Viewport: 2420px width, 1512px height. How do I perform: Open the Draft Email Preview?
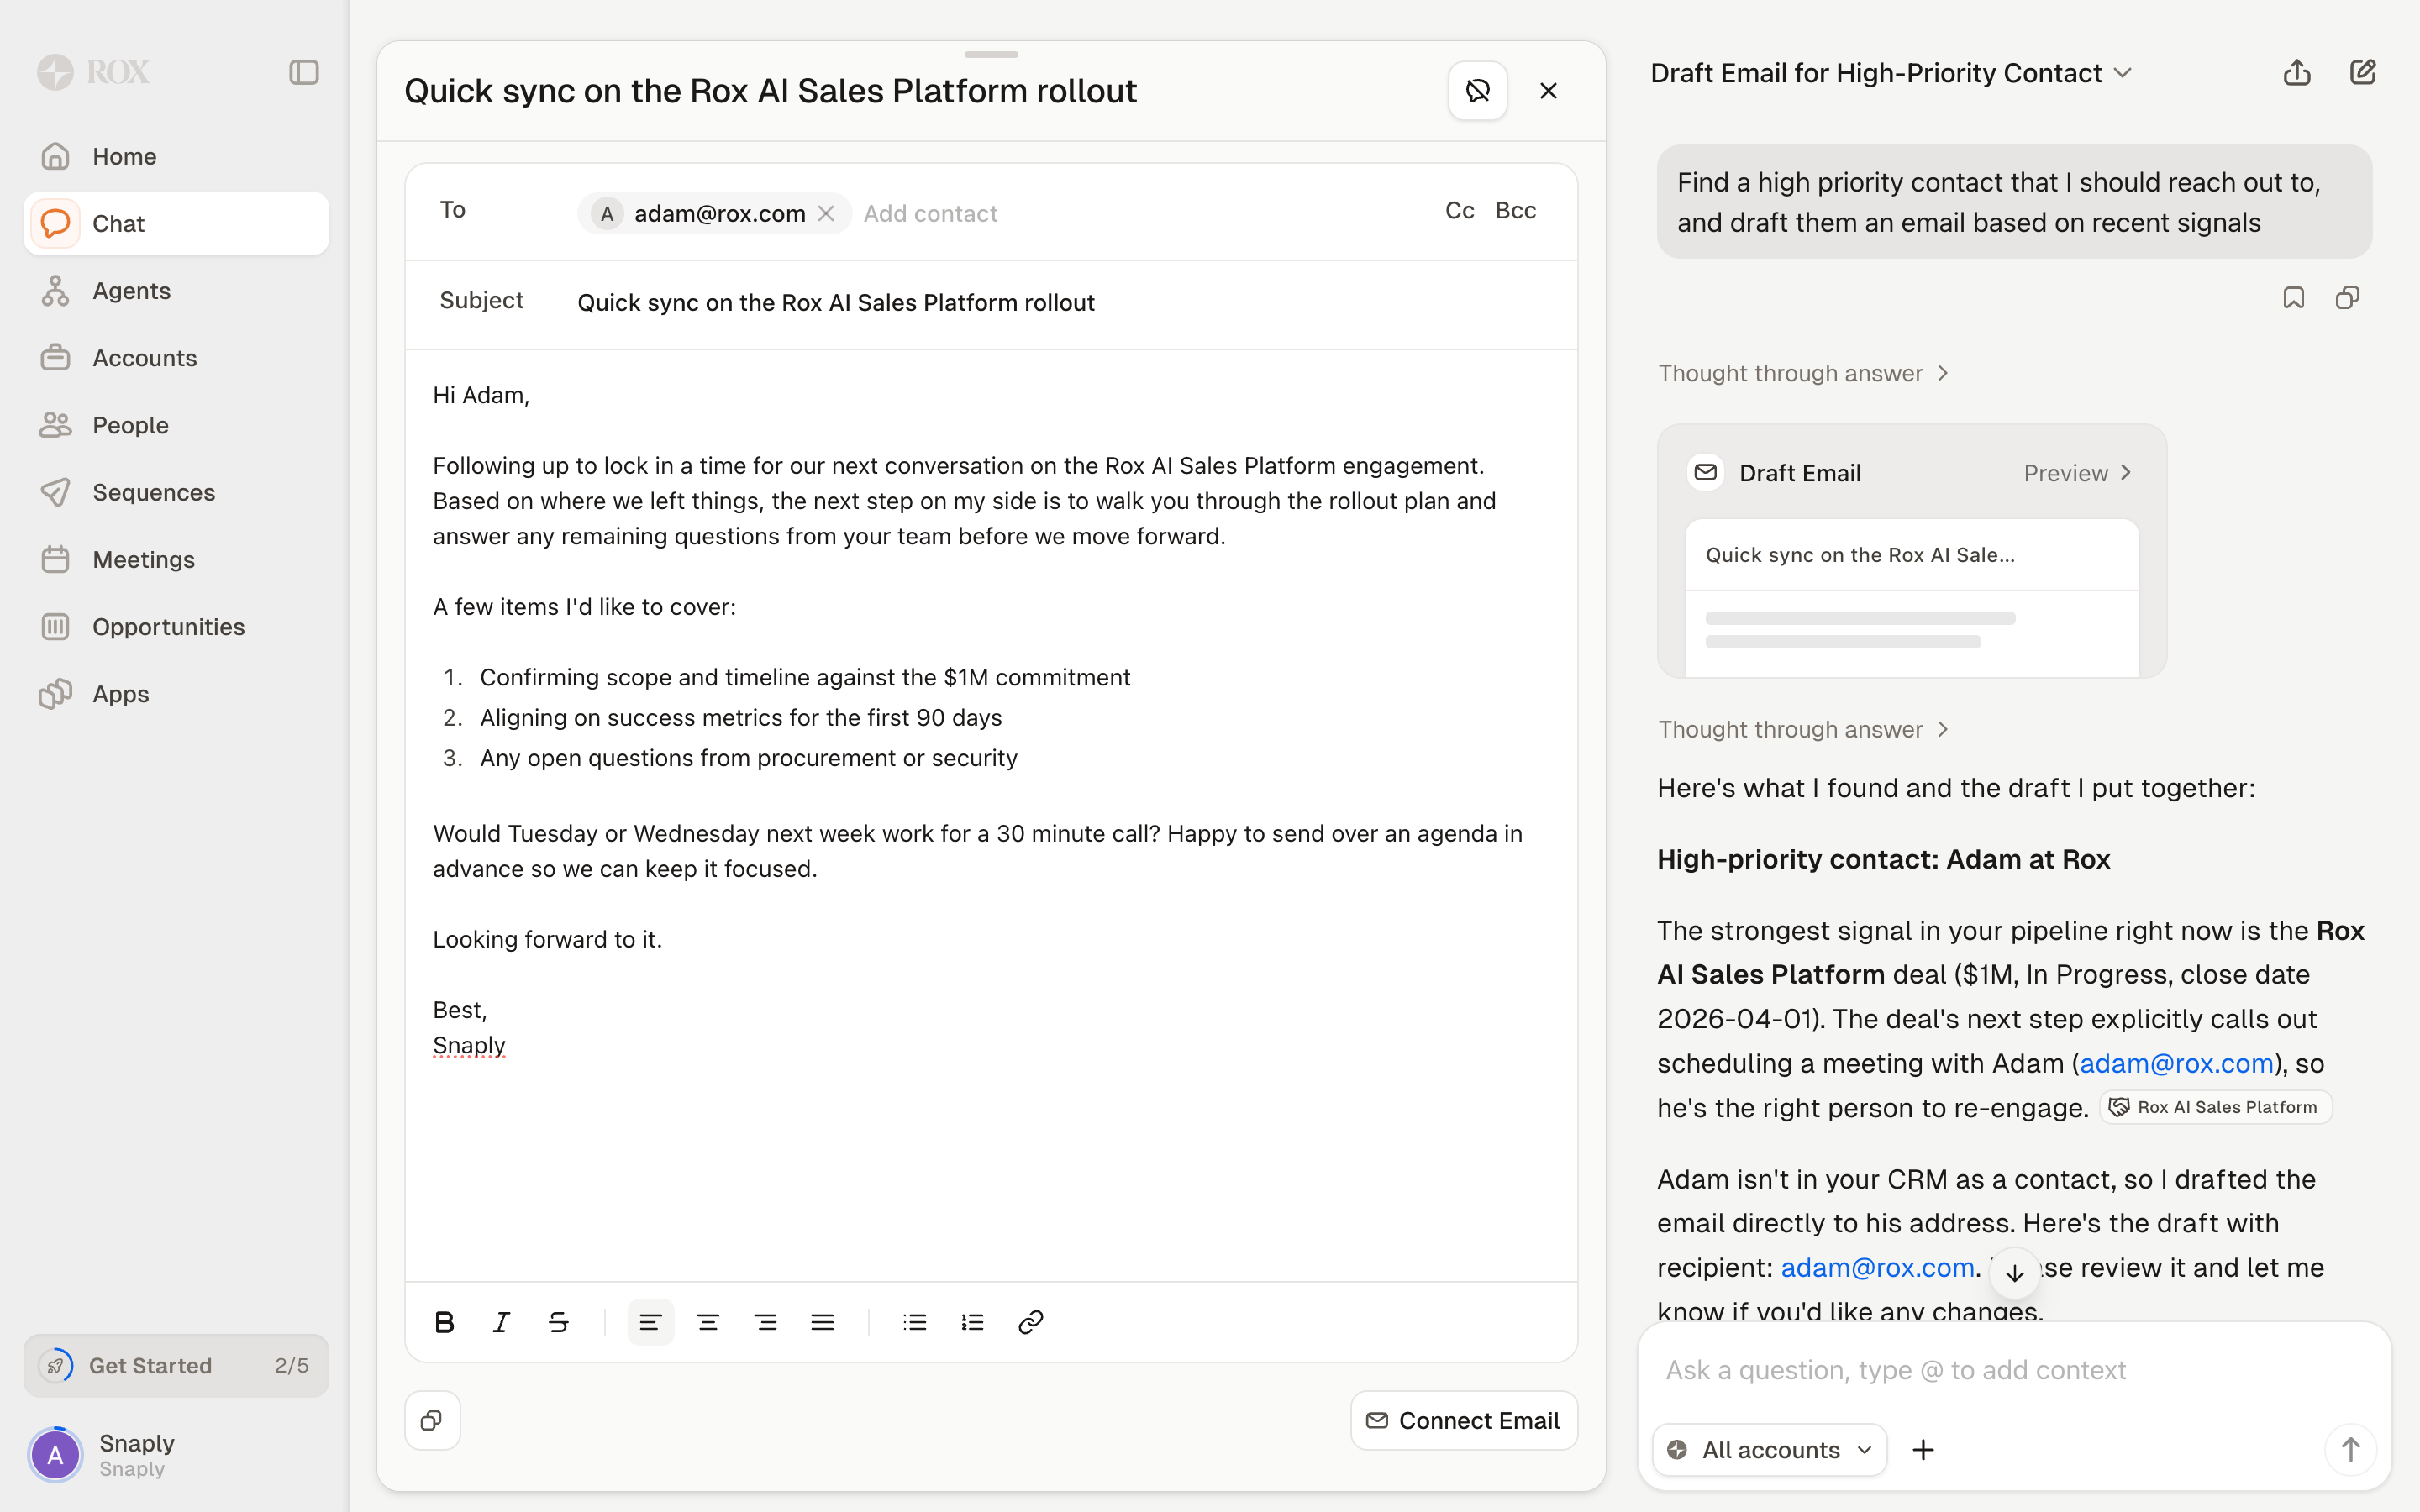click(2078, 473)
